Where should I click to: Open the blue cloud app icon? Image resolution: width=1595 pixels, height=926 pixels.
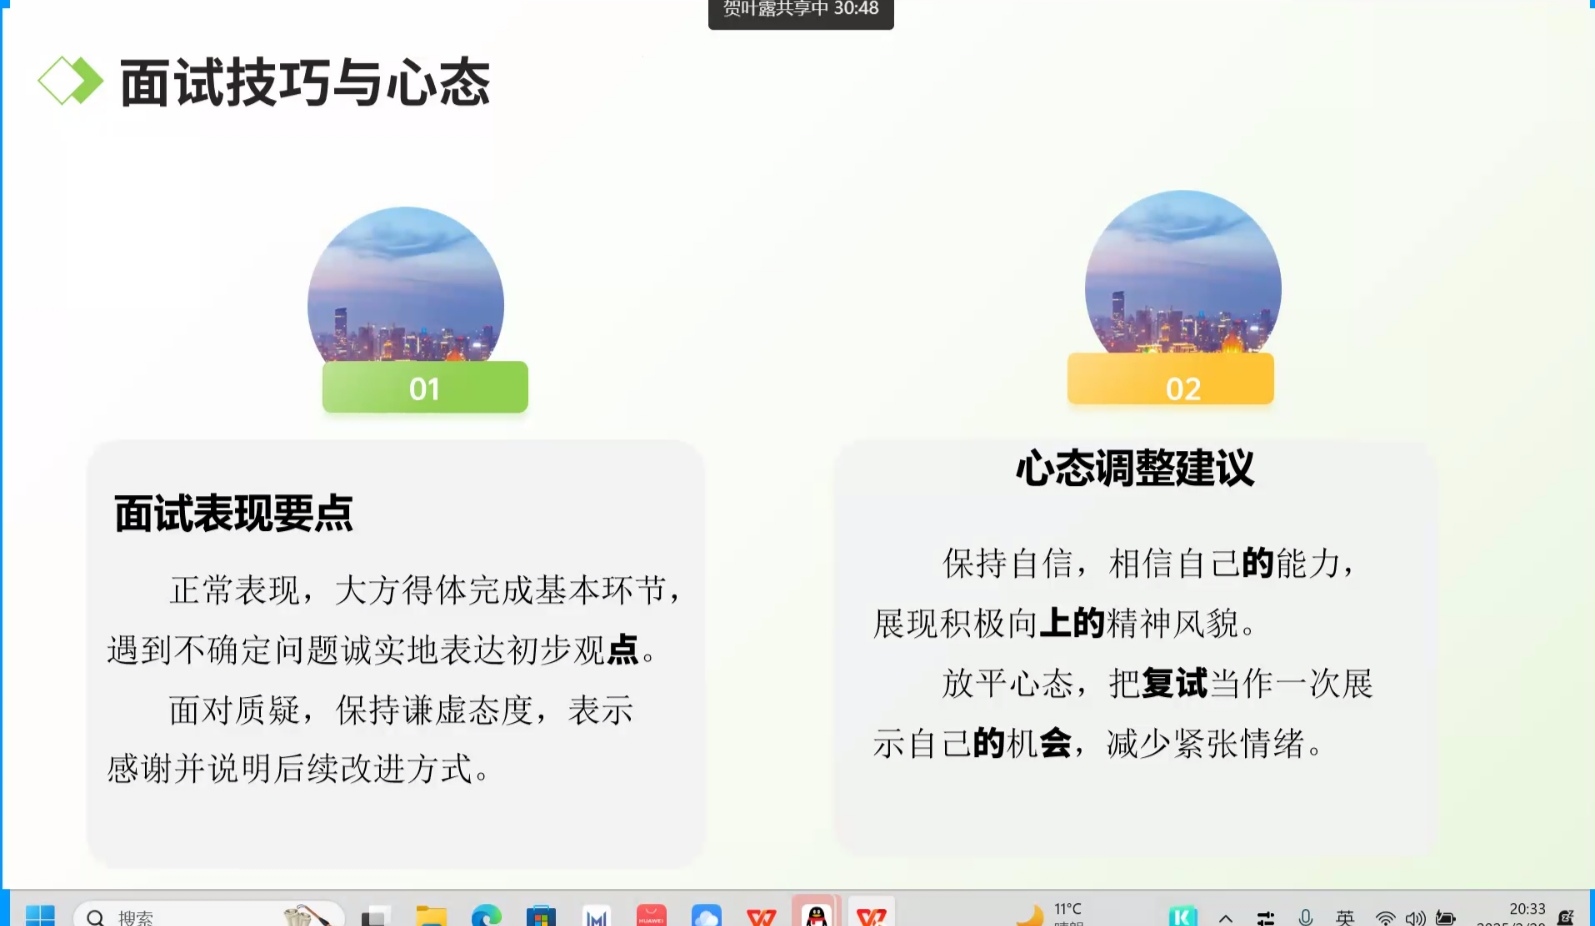coord(706,915)
